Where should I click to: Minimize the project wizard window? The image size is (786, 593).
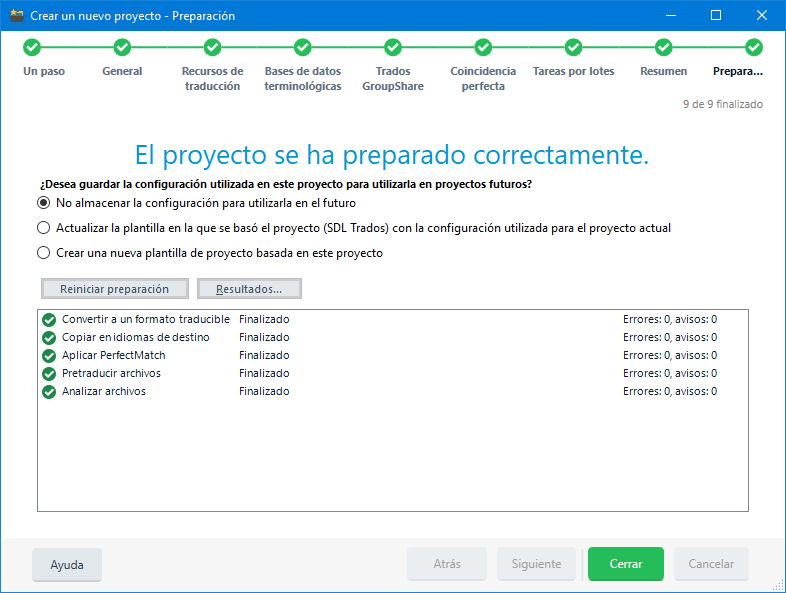pos(671,16)
